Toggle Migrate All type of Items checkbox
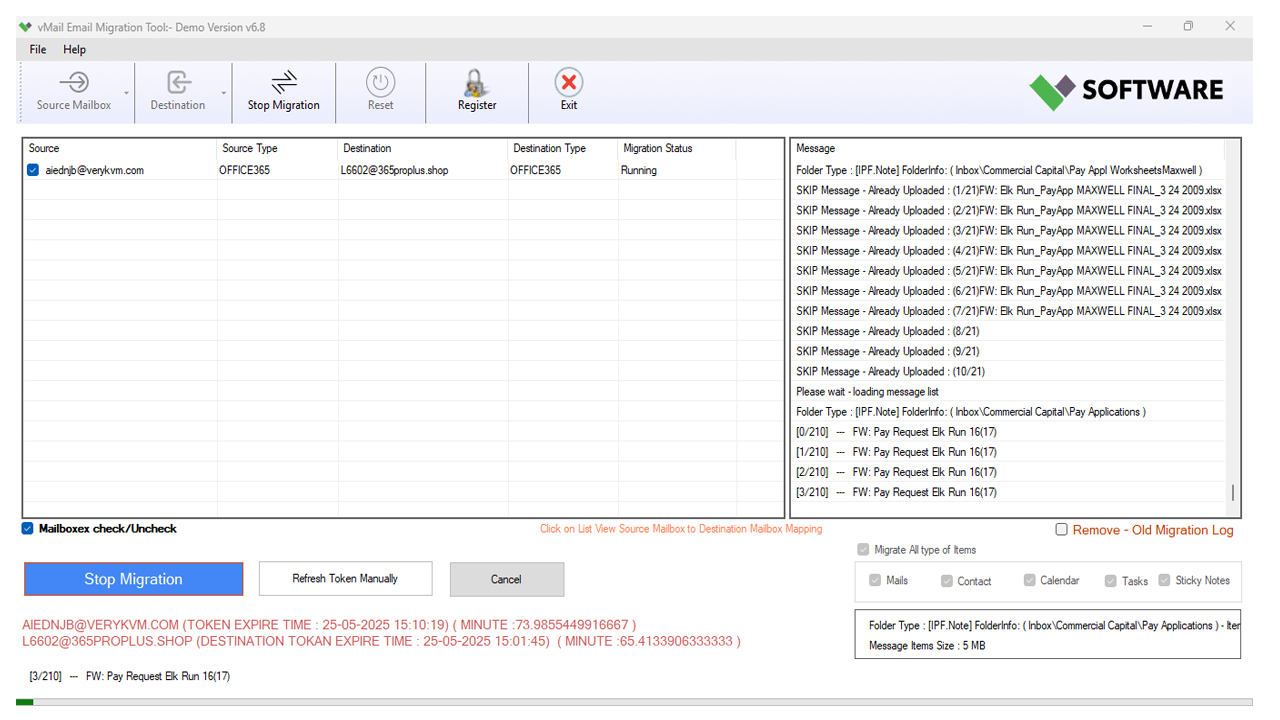This screenshot has width=1280, height=720. 863,549
